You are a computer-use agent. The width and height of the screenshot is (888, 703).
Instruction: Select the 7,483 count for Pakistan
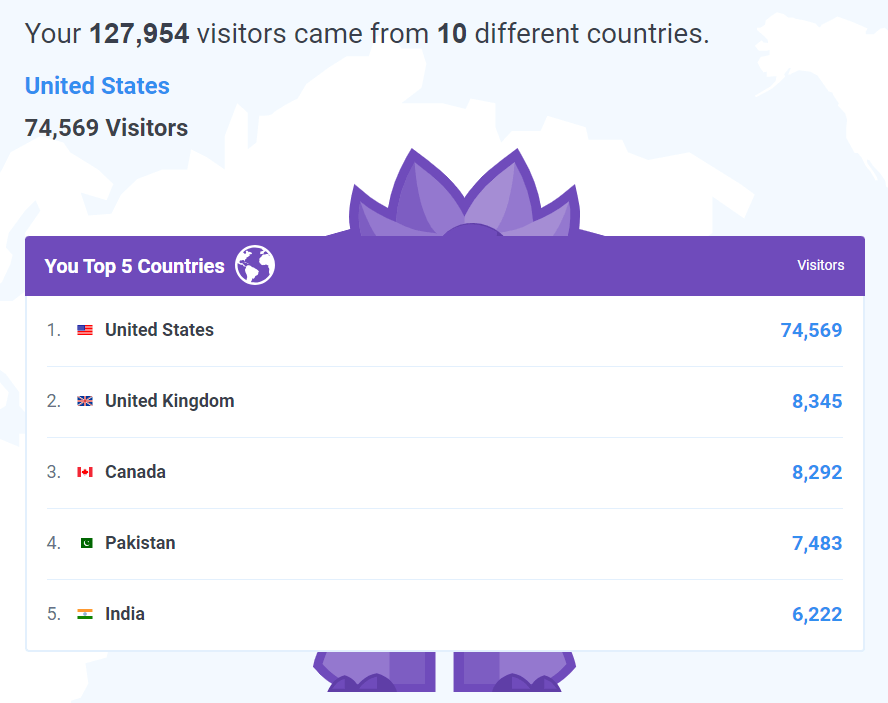[817, 542]
